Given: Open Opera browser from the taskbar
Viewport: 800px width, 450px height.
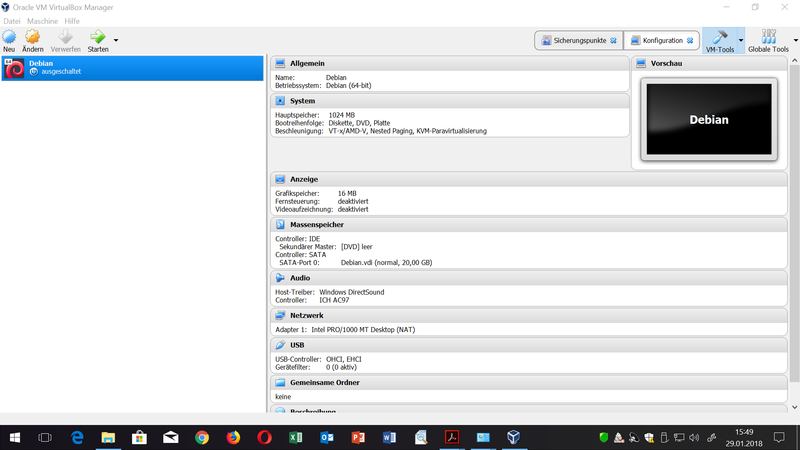Looking at the screenshot, I should 264,437.
